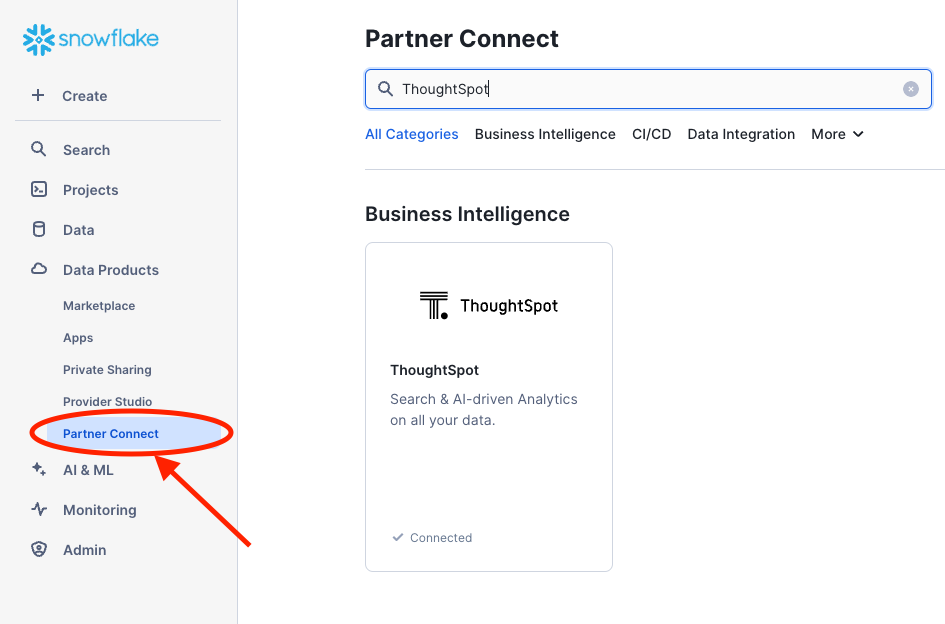Click the Search magnifier icon in the sidebar
Screen dimensions: 945x624
pos(38,150)
